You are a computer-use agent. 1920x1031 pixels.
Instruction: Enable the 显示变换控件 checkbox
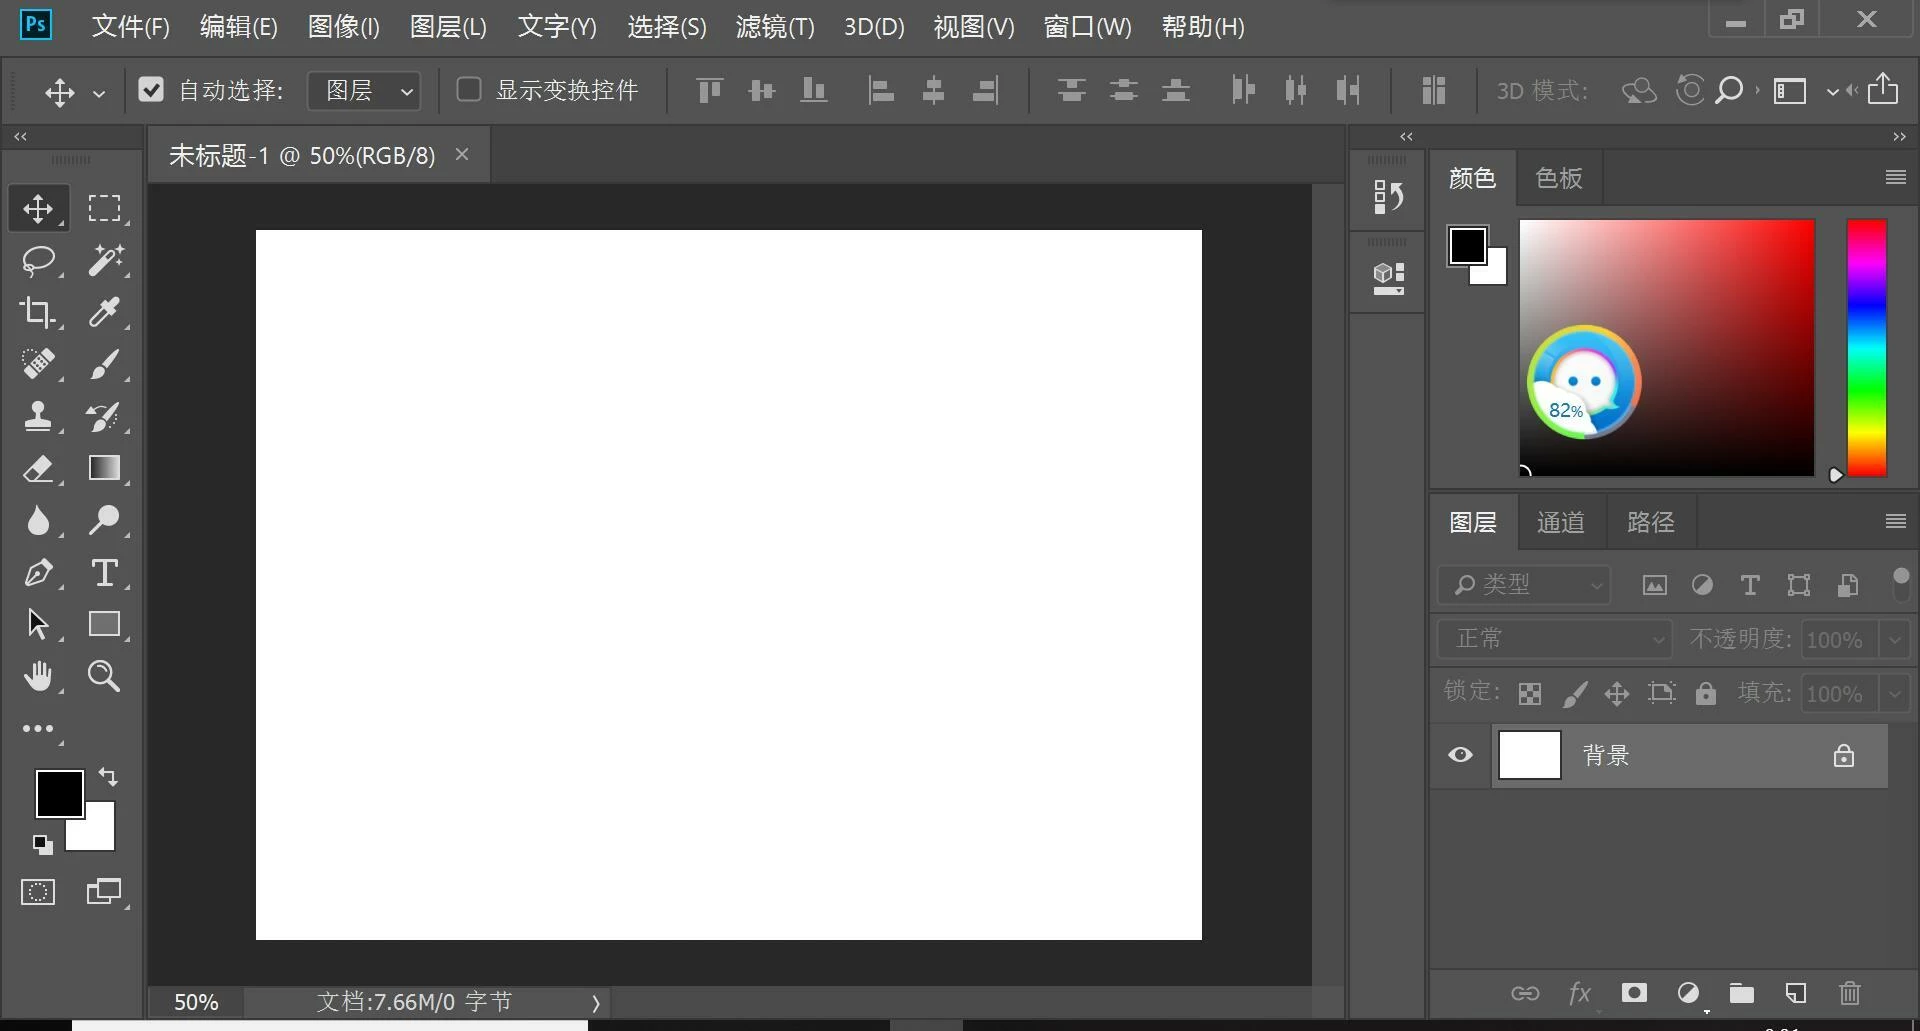tap(469, 90)
